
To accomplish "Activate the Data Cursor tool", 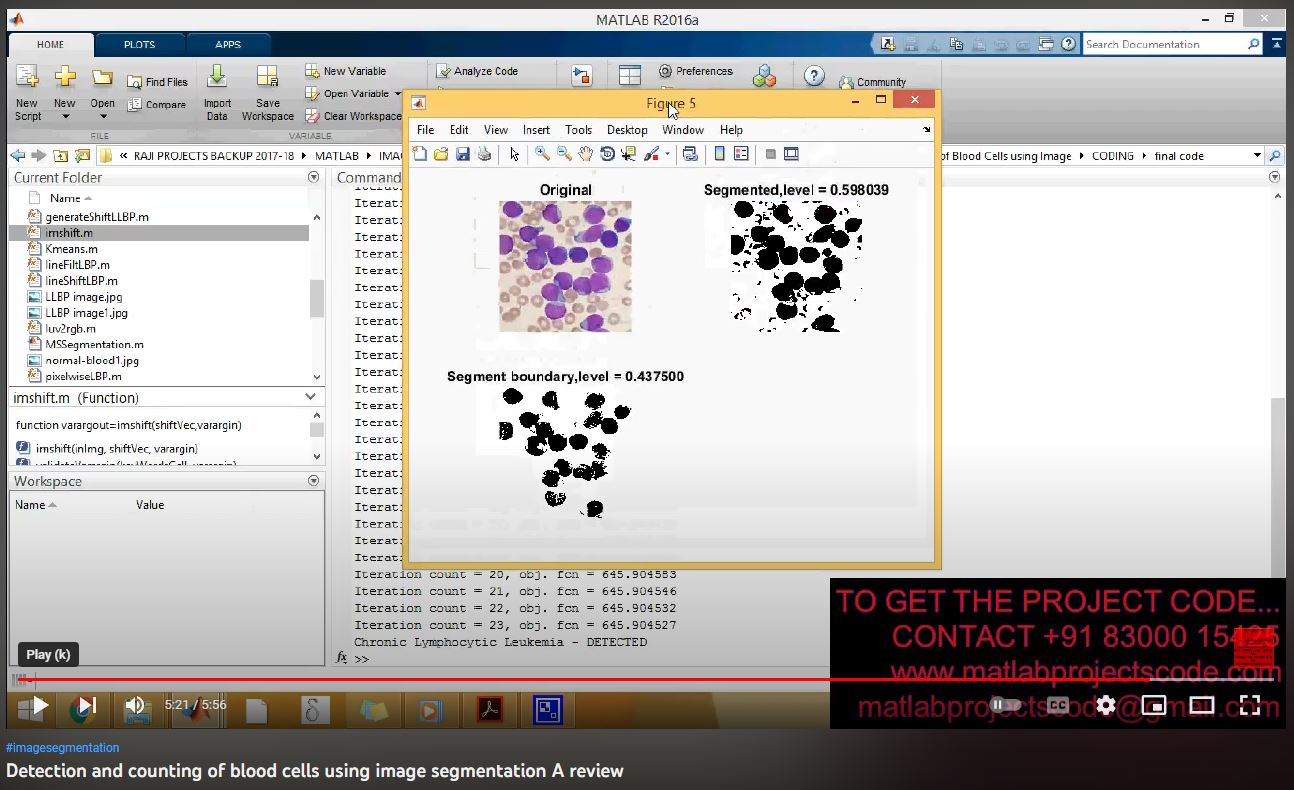I will 628,154.
